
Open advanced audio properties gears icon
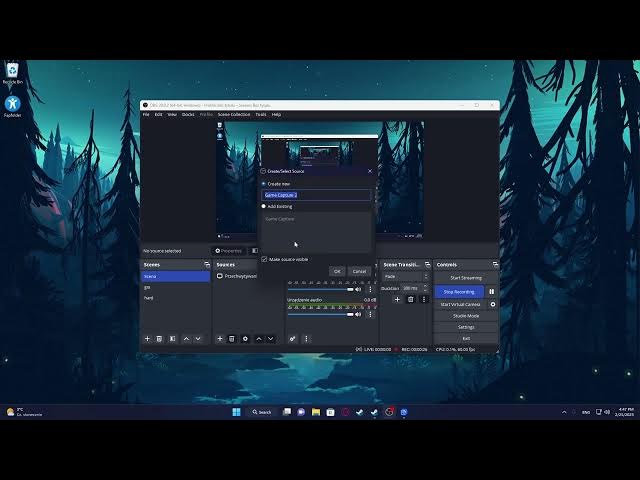coord(293,339)
